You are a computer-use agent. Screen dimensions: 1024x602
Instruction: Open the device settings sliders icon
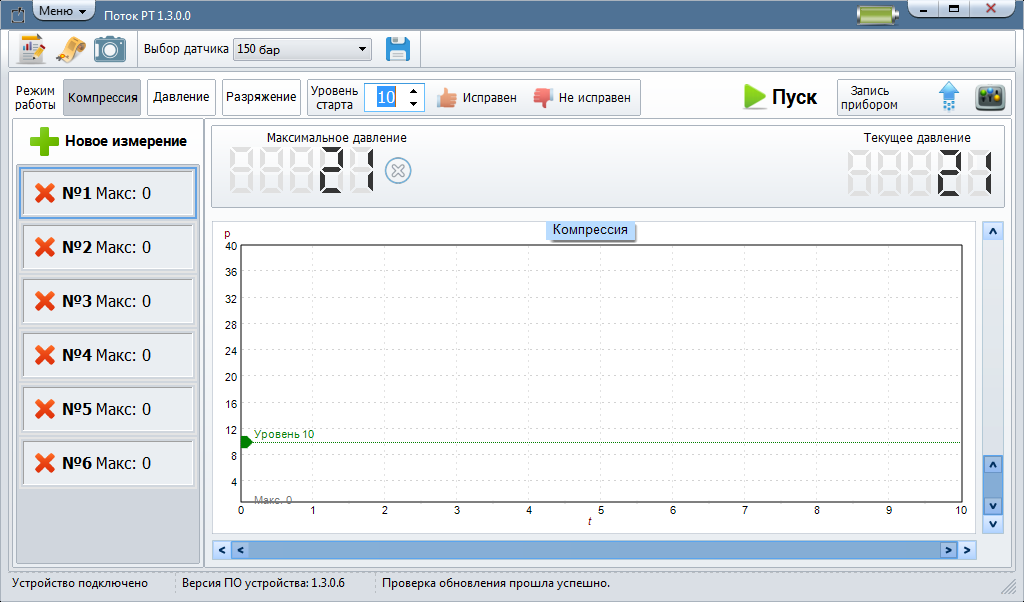click(x=989, y=97)
